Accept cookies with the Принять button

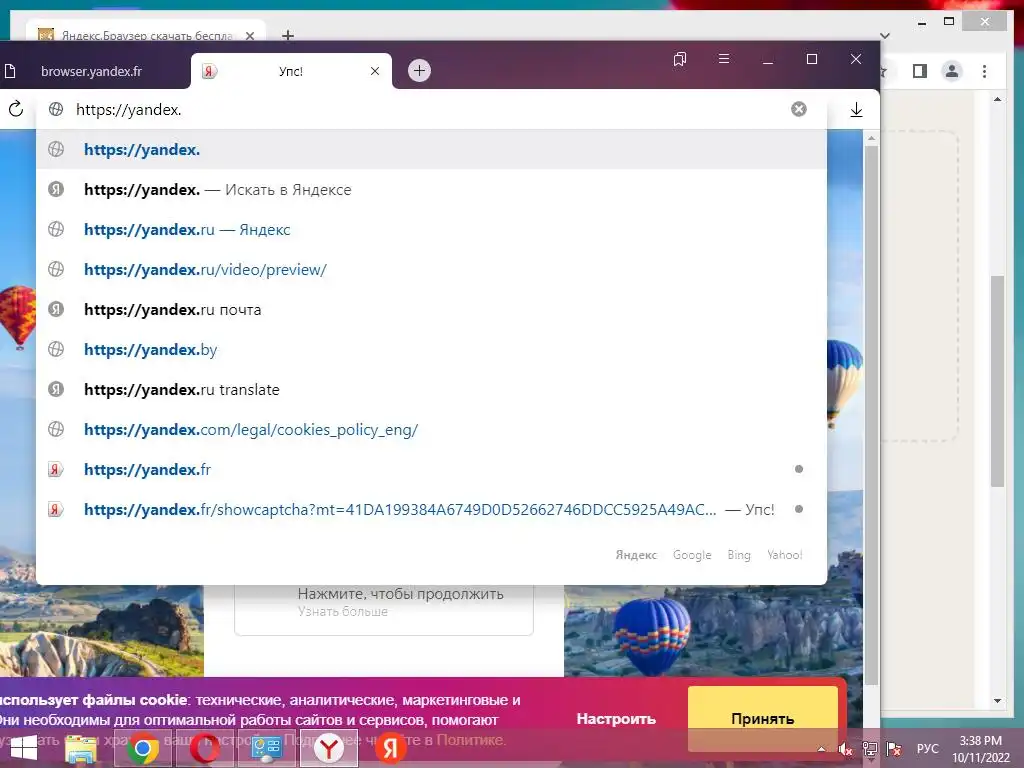pyautogui.click(x=762, y=718)
